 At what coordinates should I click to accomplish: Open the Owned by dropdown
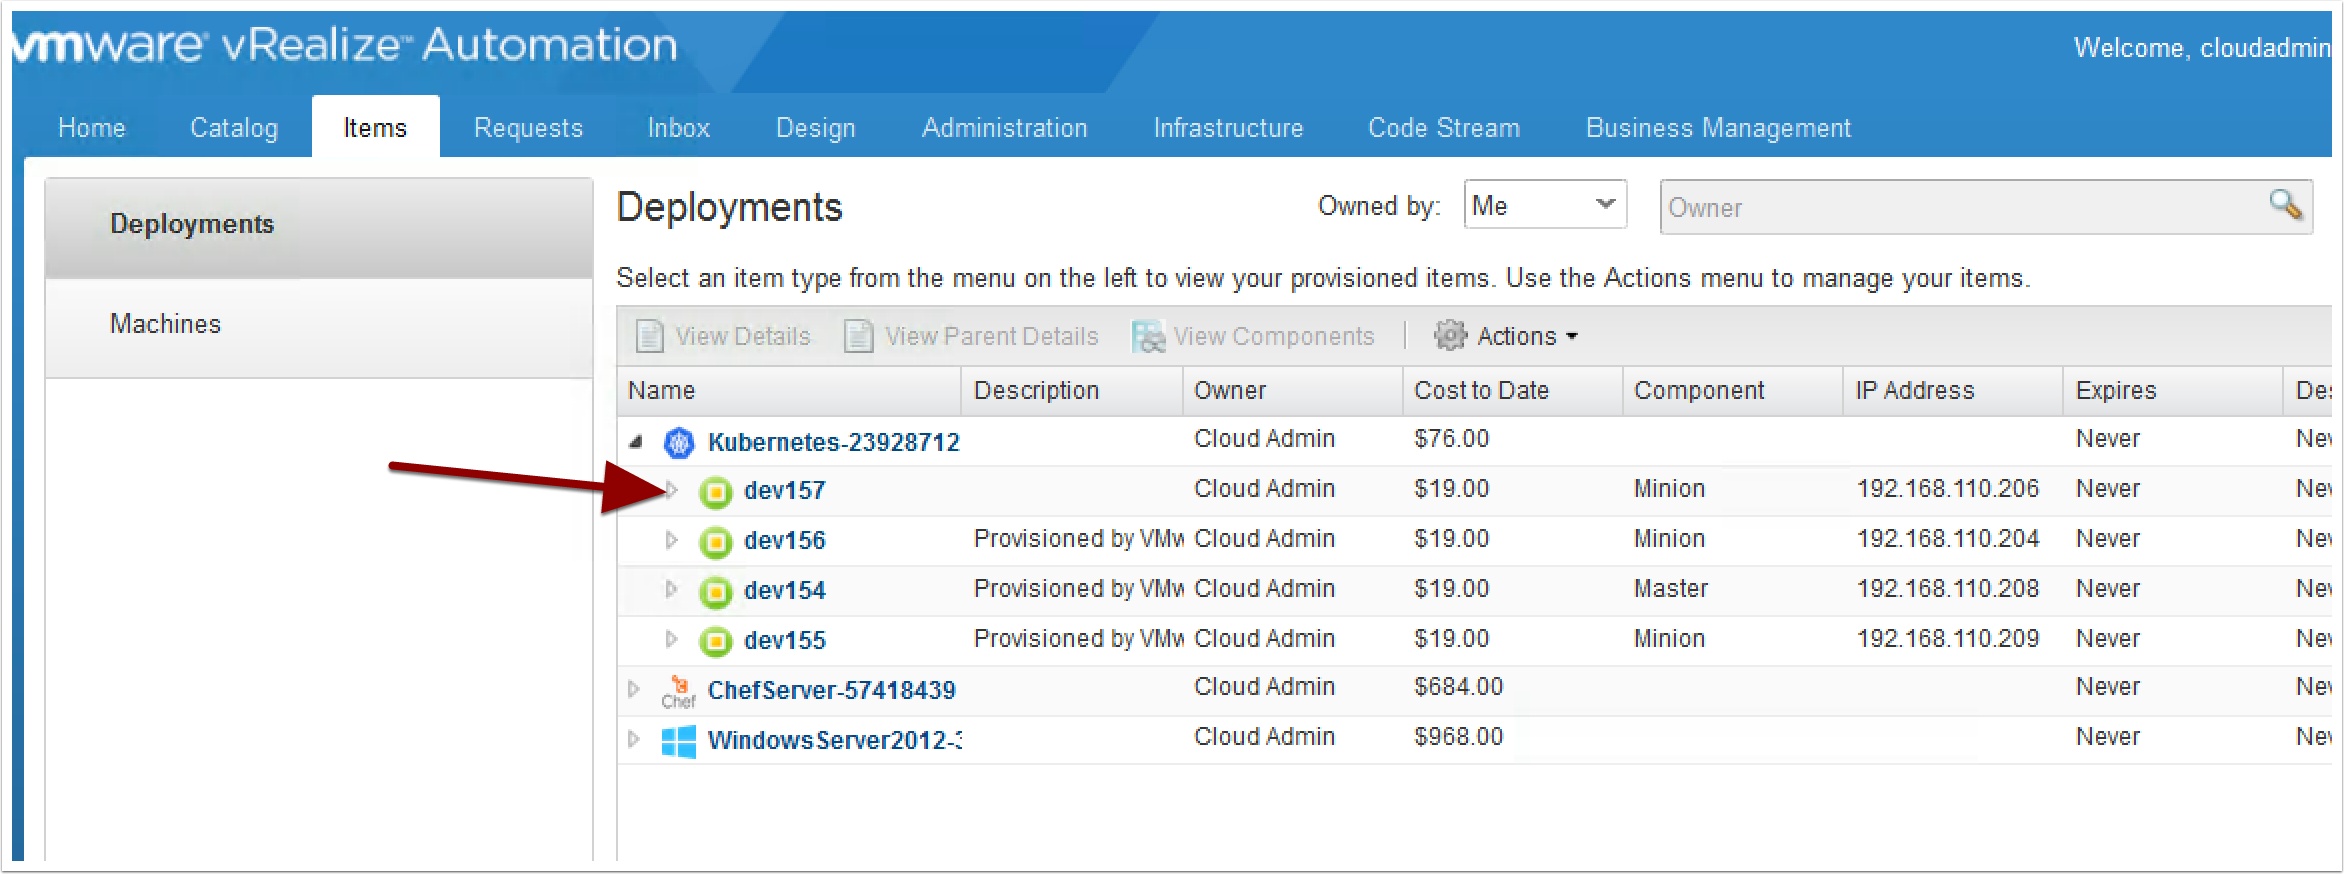(x=1544, y=205)
